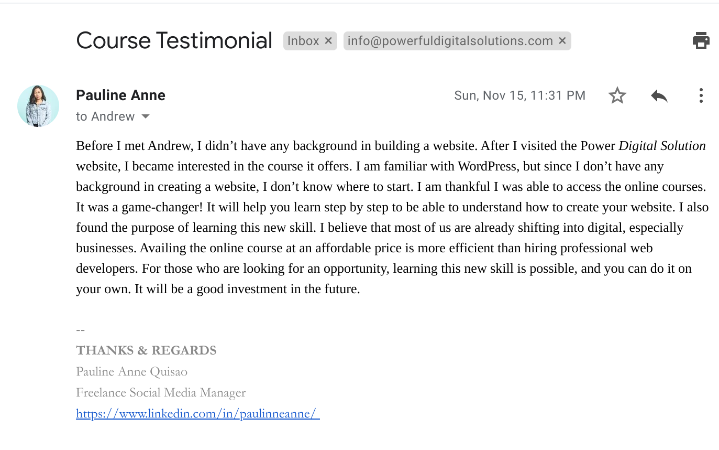This screenshot has width=719, height=450.
Task: Open the three-dot More options menu
Action: pyautogui.click(x=701, y=96)
